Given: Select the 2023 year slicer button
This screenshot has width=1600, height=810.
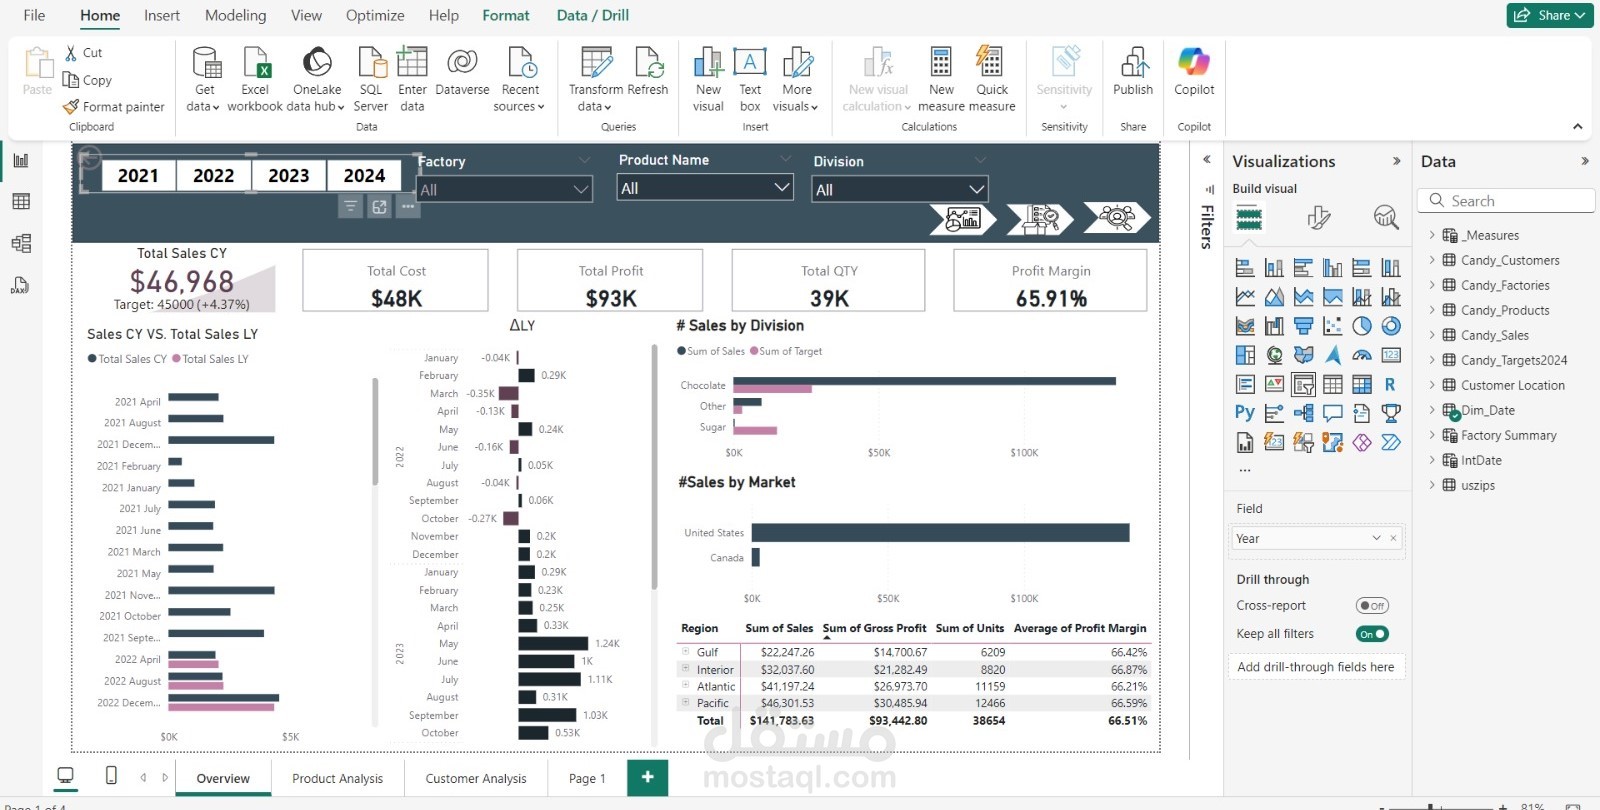Looking at the screenshot, I should point(289,176).
